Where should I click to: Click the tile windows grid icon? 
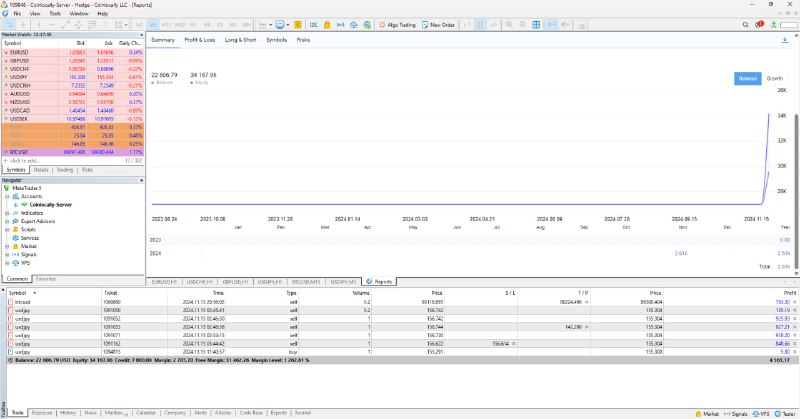coord(536,24)
